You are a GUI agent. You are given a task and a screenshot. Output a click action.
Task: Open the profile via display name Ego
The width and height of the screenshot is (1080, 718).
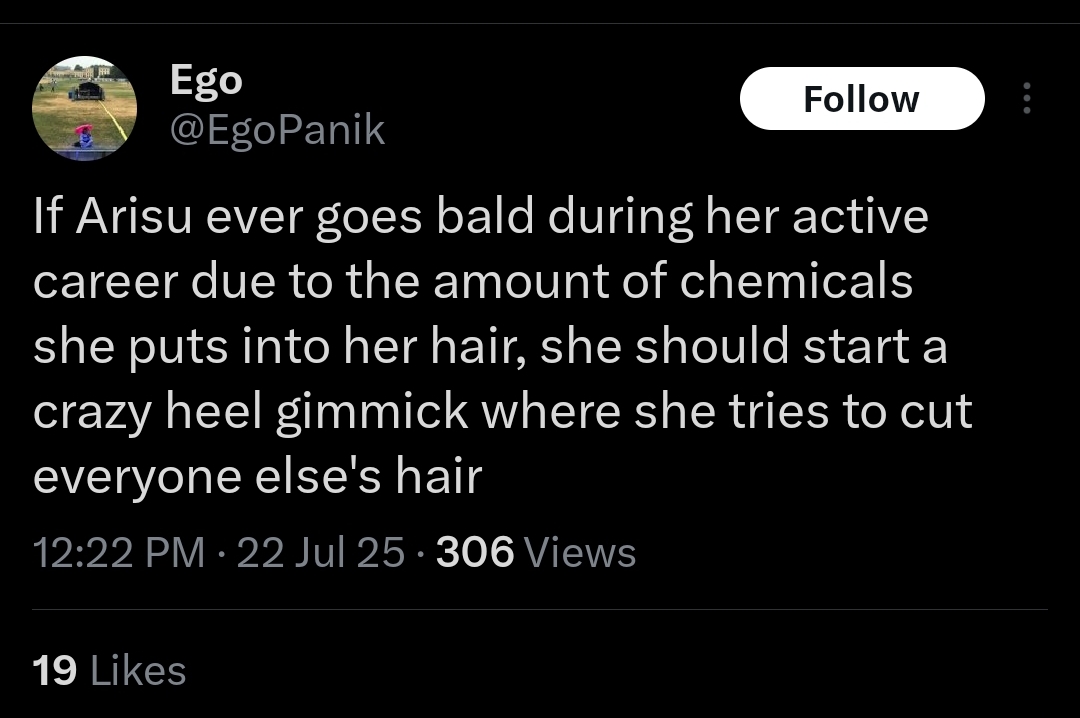(206, 81)
